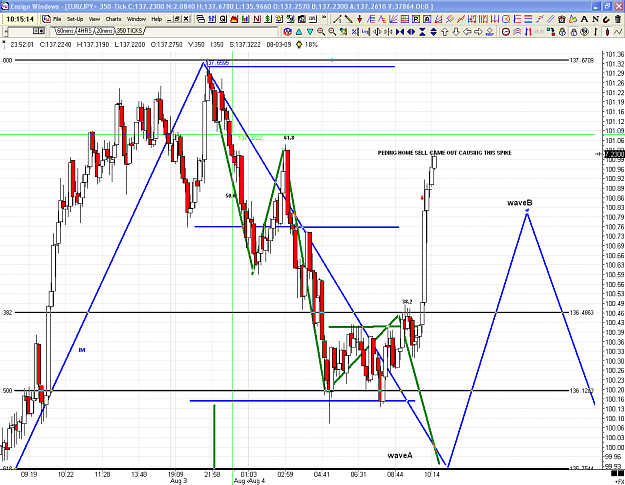Select the circle/arc drawing tool
This screenshot has height=485, width=625.
click(506, 19)
